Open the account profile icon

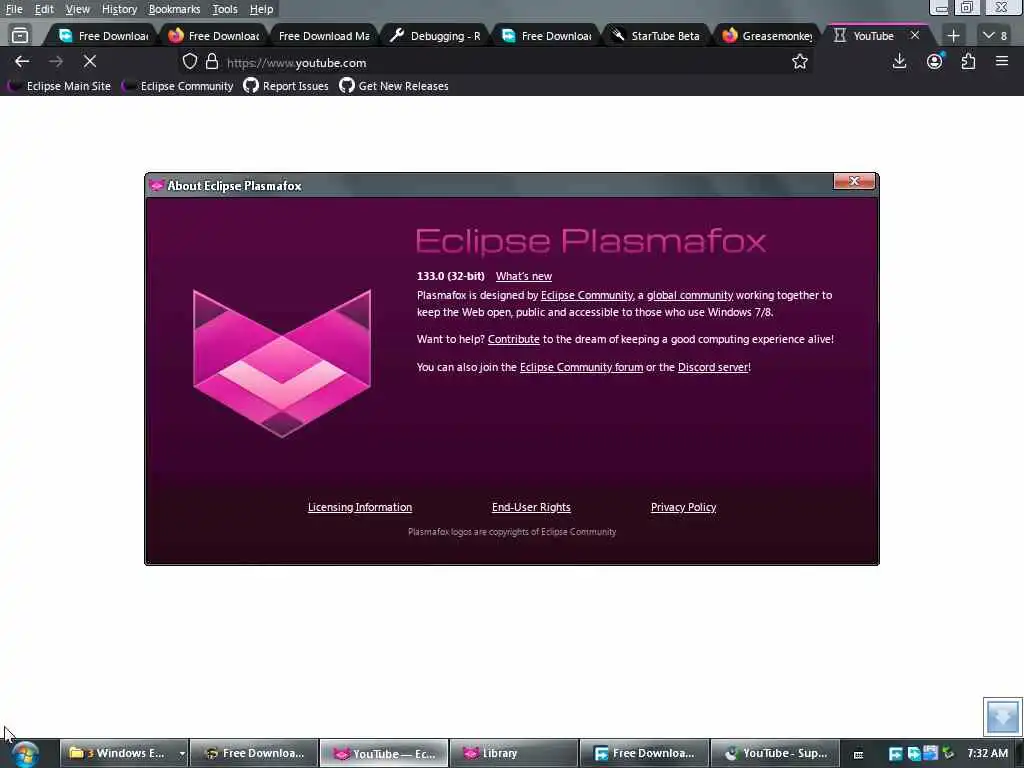click(x=935, y=61)
